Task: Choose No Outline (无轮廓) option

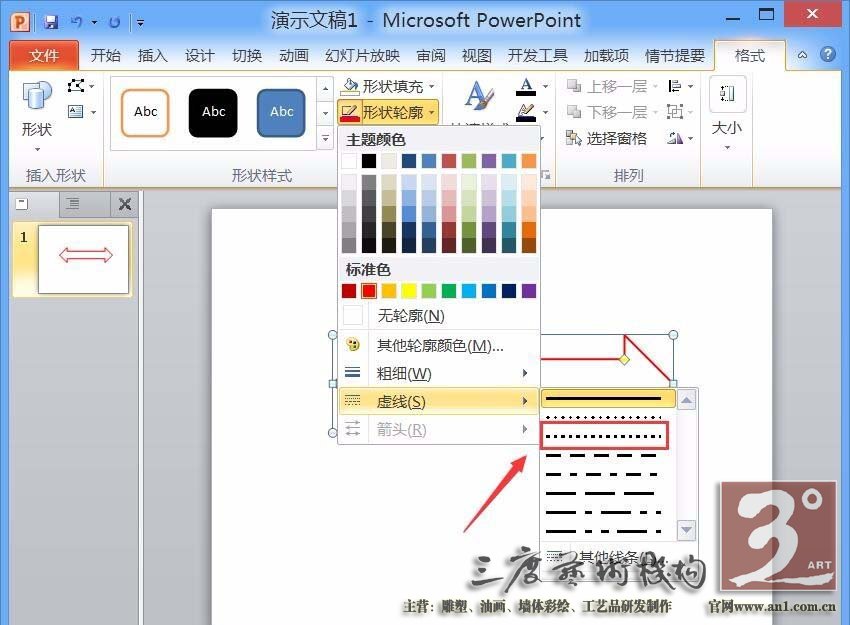Action: tap(439, 315)
